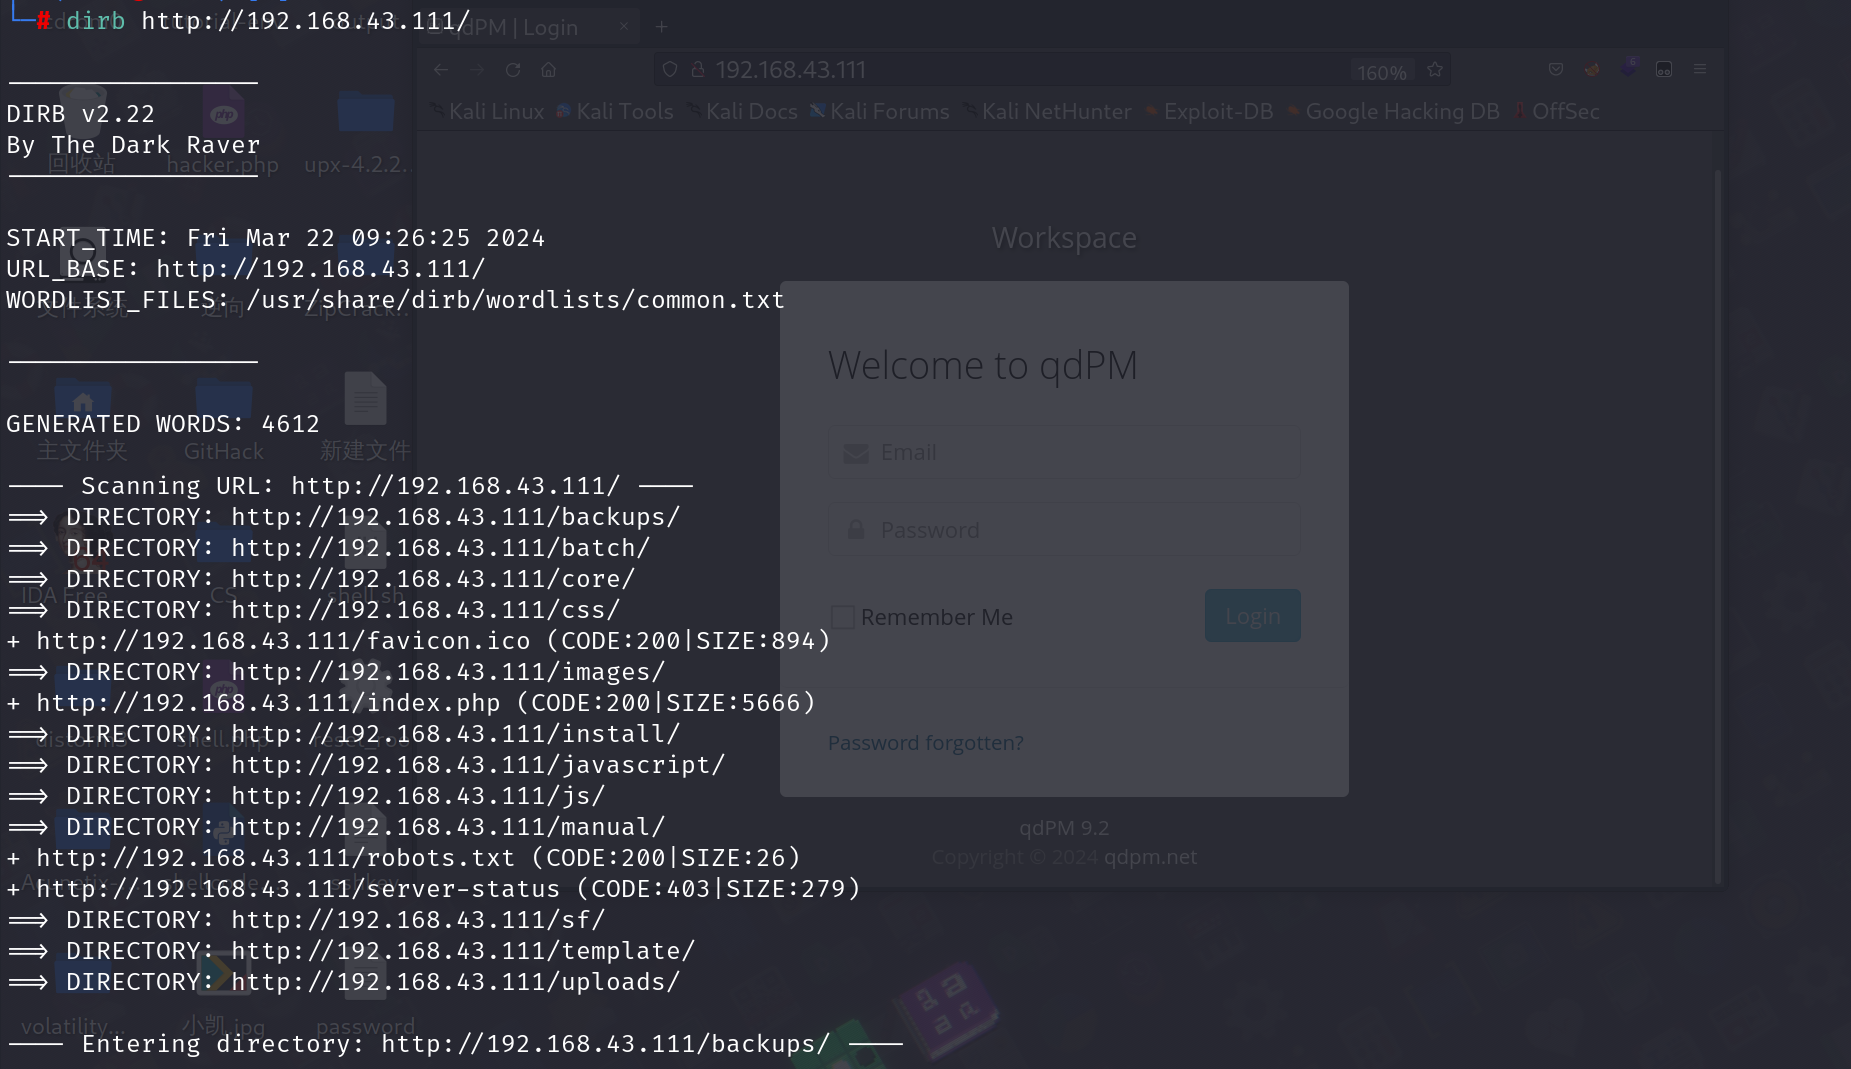Click the robots.txt result line
This screenshot has height=1069, width=1851.
click(x=404, y=858)
